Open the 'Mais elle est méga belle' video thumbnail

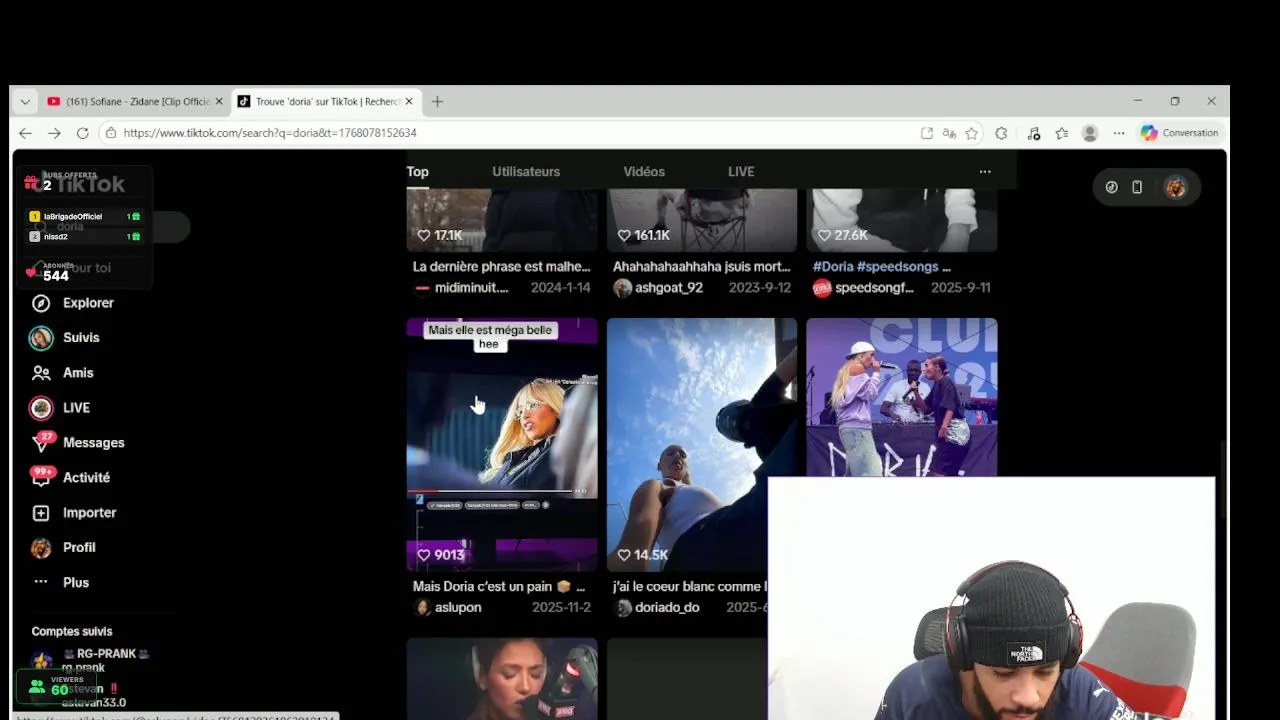[502, 445]
